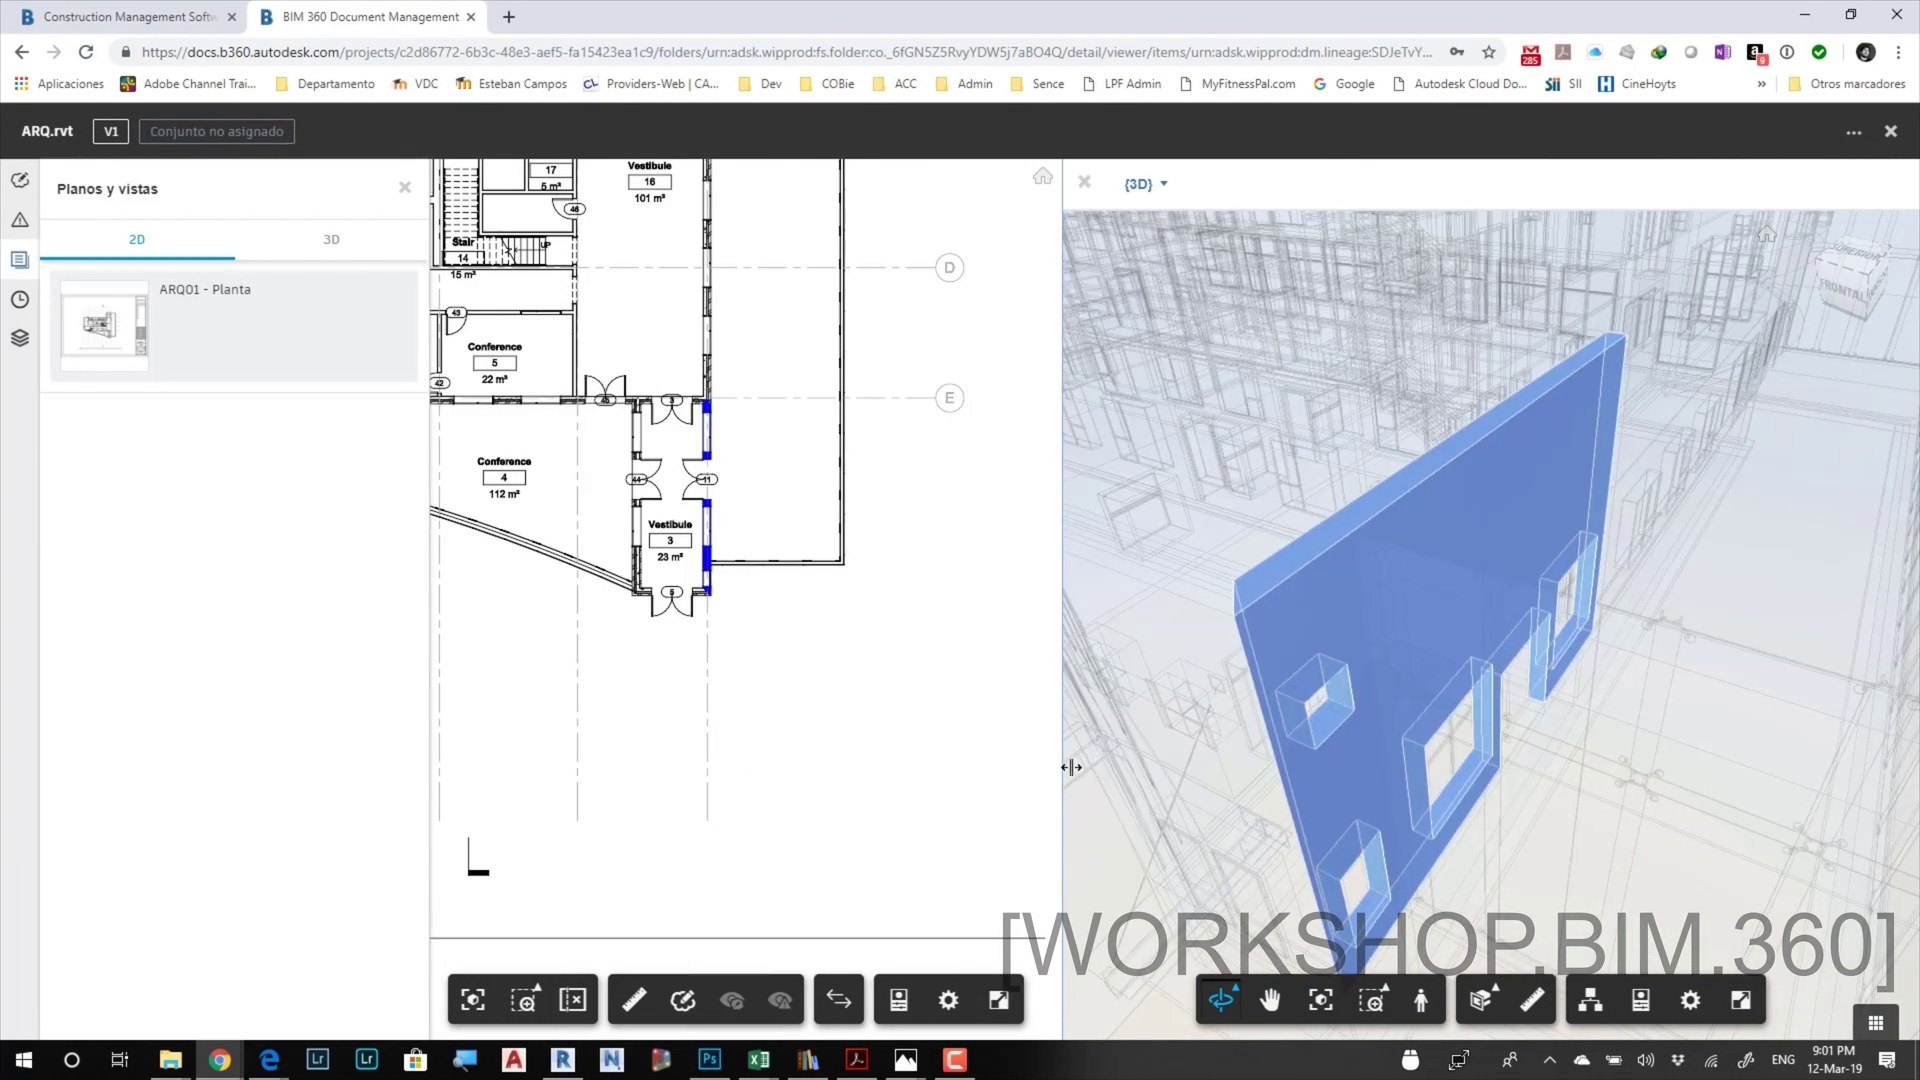Select the Measure ruler in 2D toolbar
The width and height of the screenshot is (1920, 1080).
634,1000
